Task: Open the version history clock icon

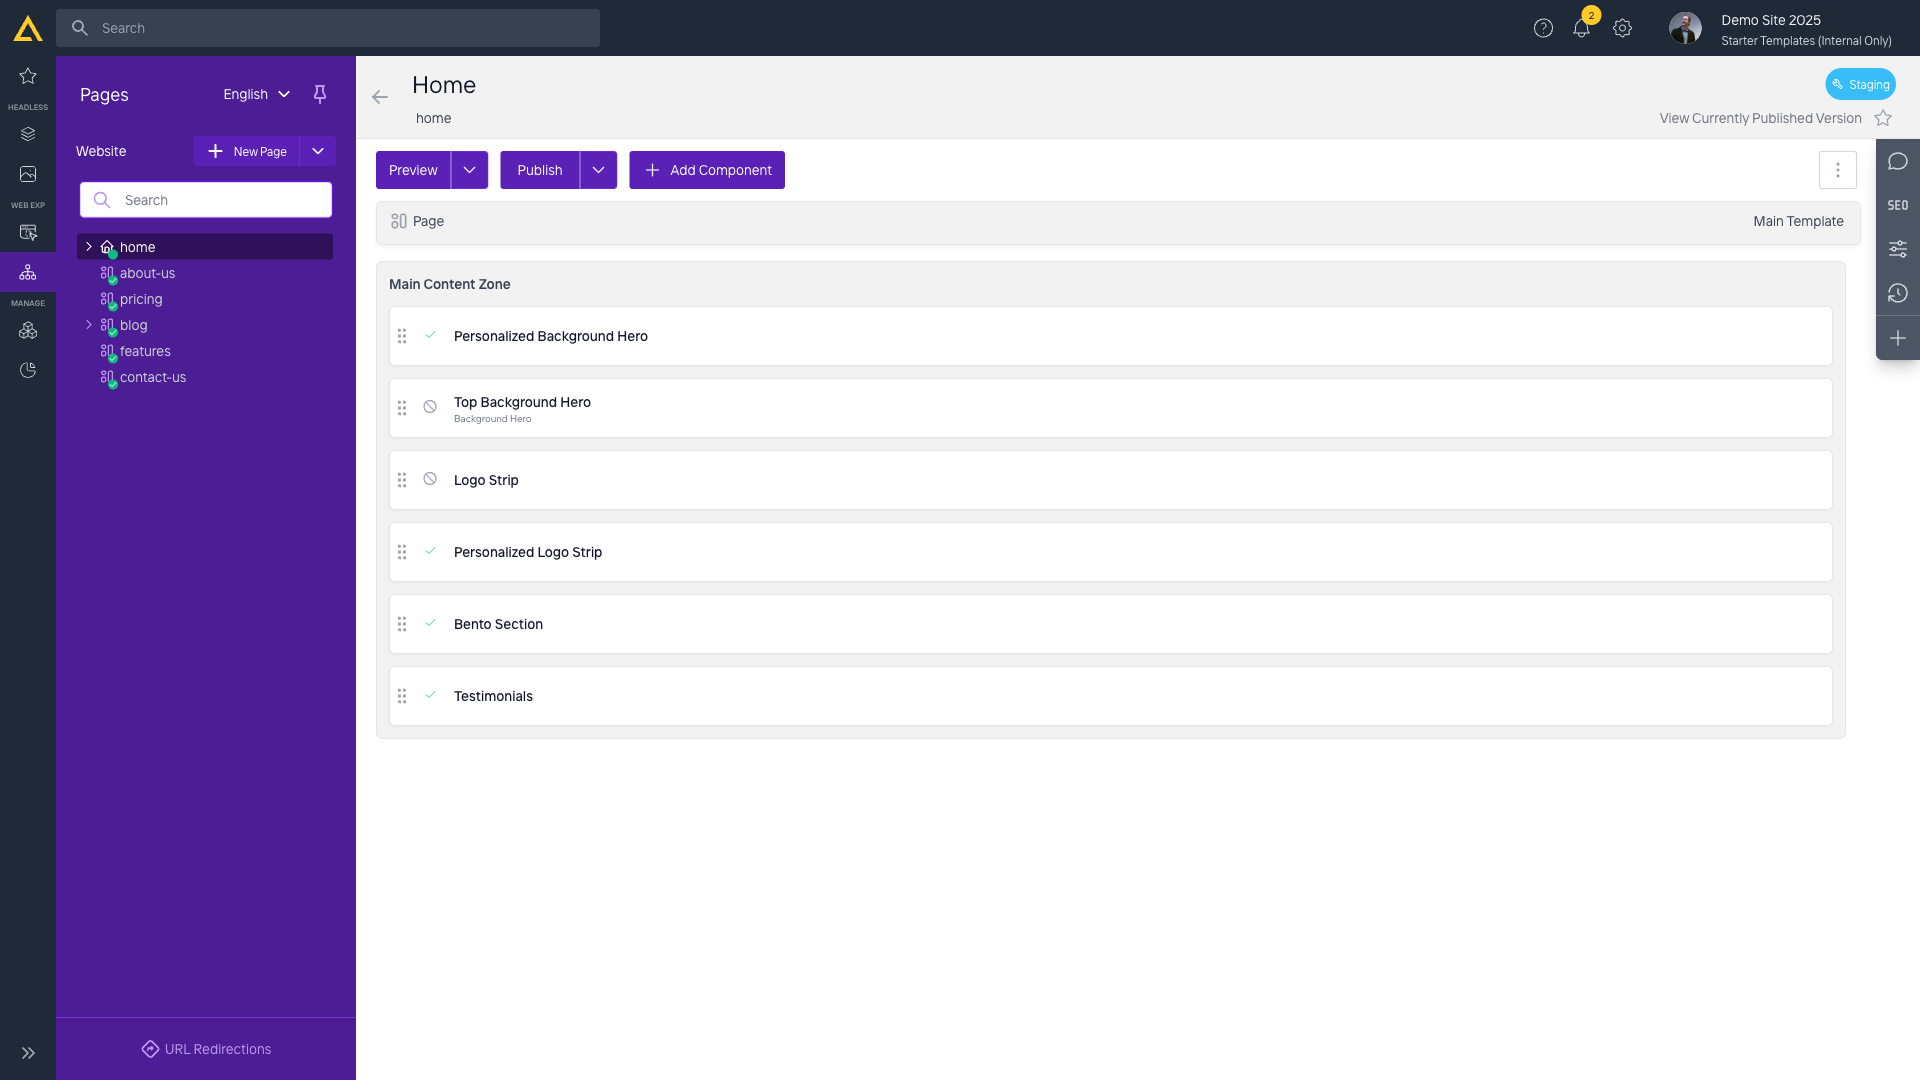Action: point(1898,293)
